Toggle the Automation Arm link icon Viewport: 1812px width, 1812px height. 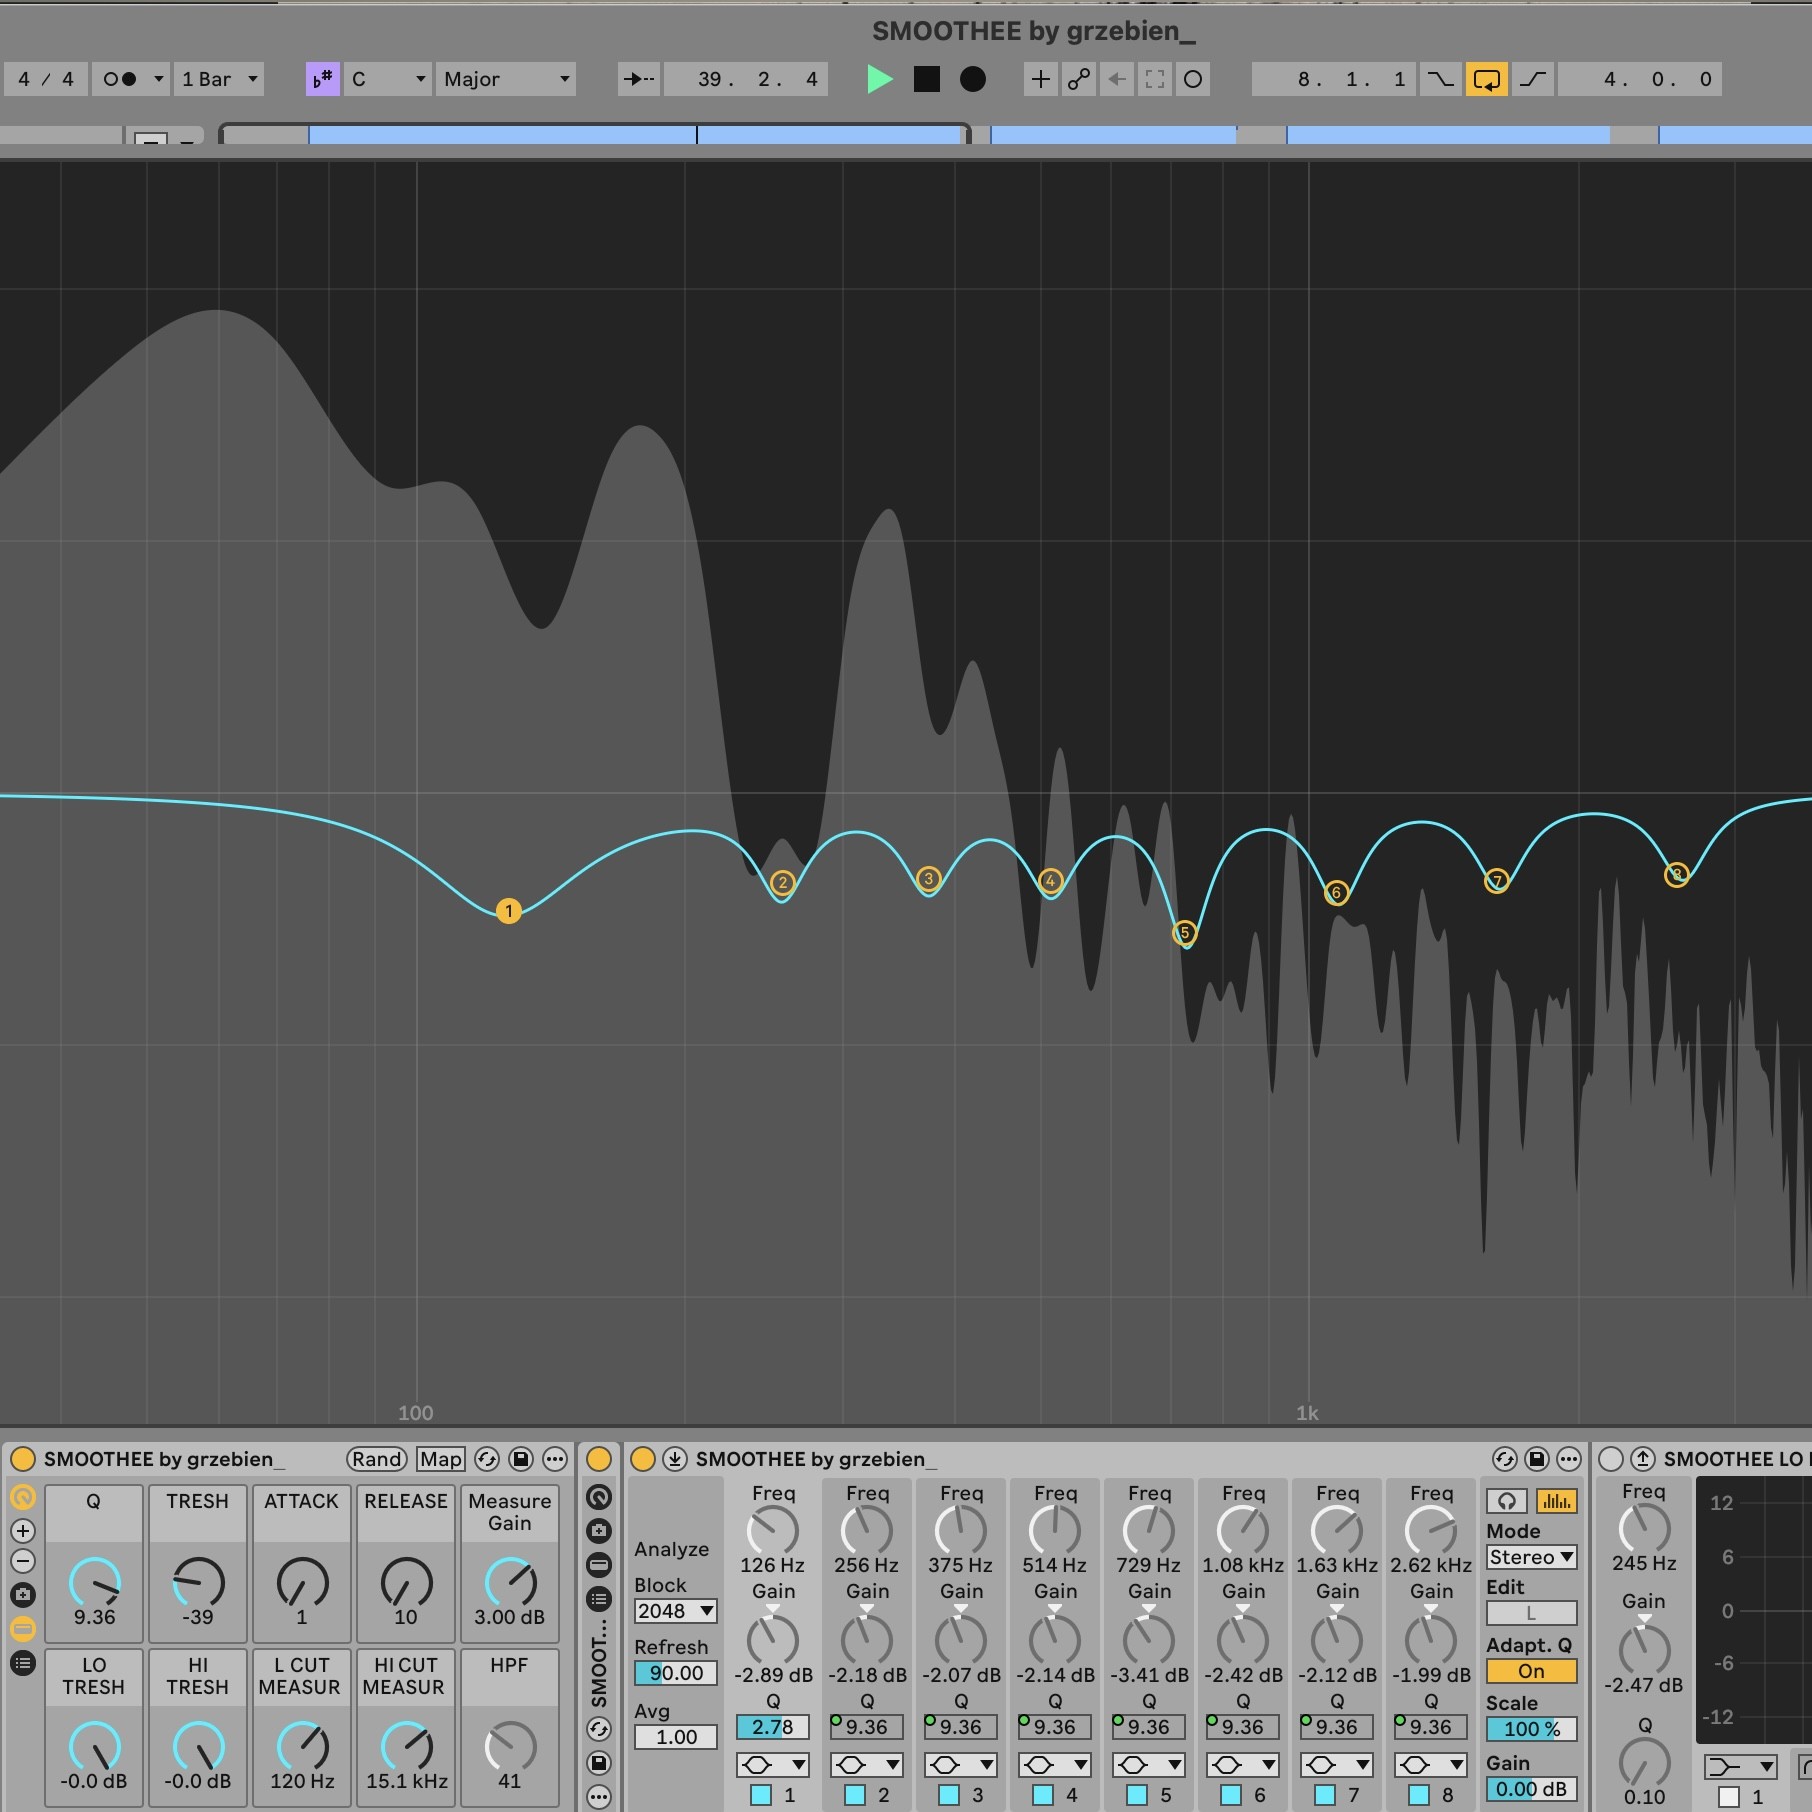pos(1078,79)
